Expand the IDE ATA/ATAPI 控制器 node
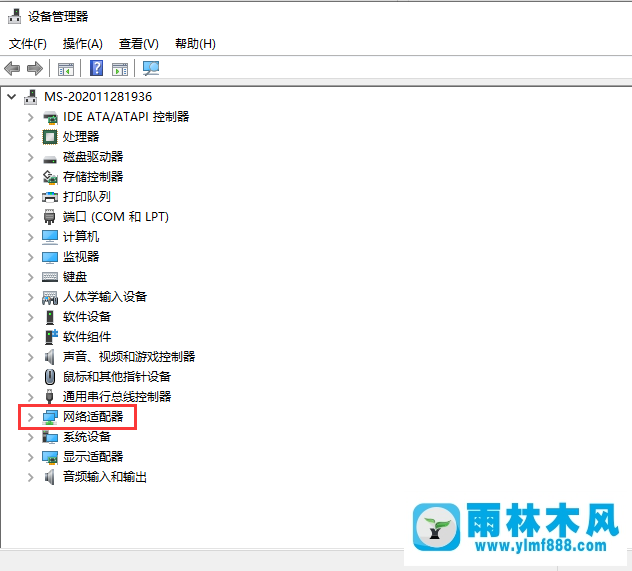Viewport: 632px width, 571px height. (x=31, y=117)
